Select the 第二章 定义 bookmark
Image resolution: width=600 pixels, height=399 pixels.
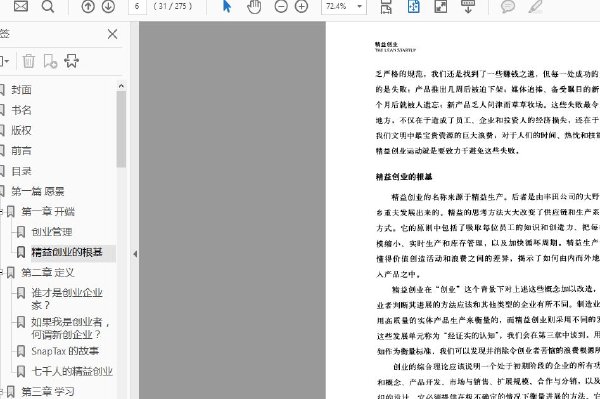(47, 272)
